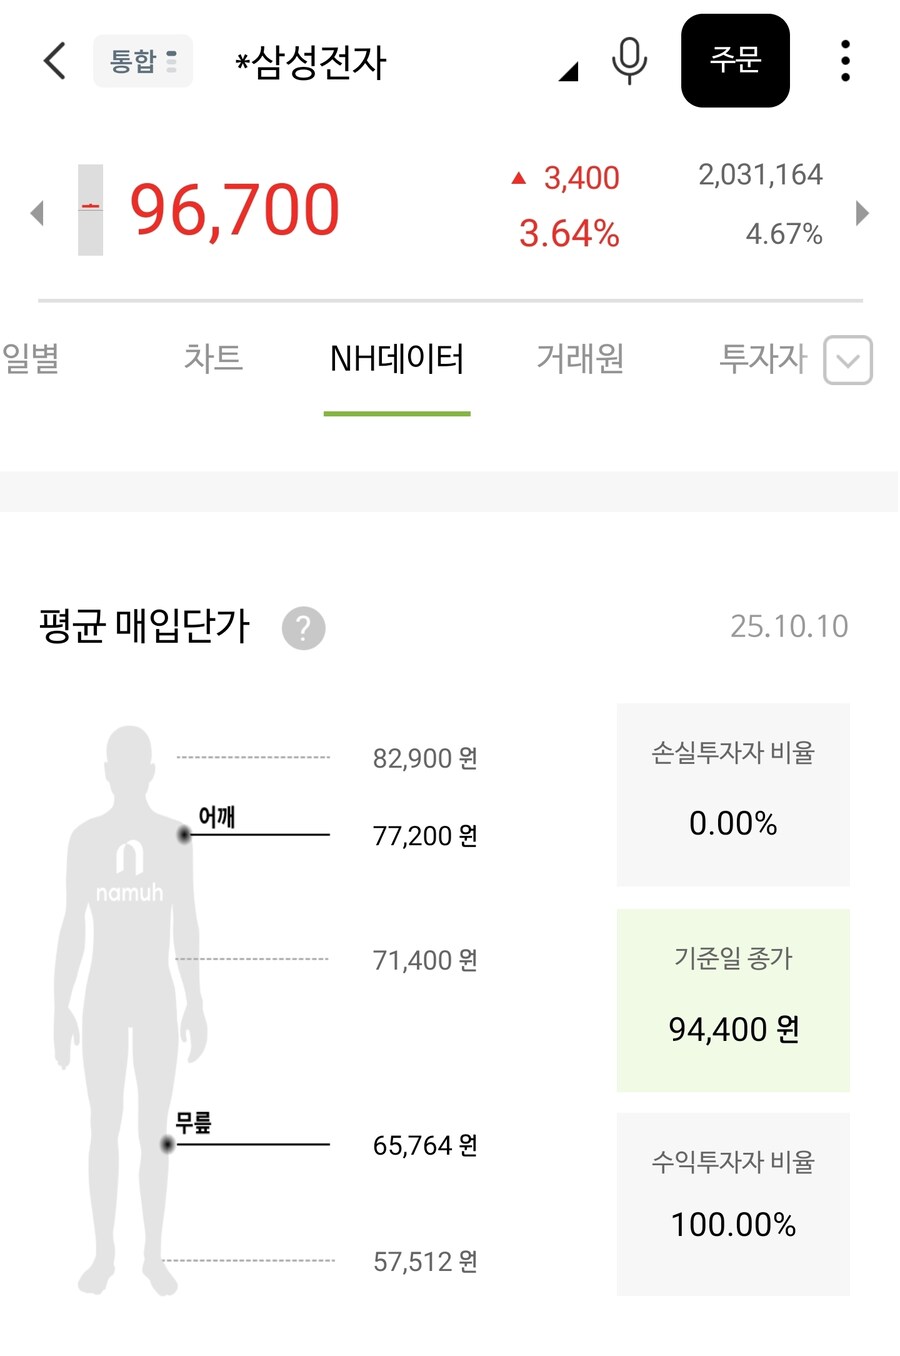Expand the tab list chevron box
The width and height of the screenshot is (900, 1356).
pos(848,360)
